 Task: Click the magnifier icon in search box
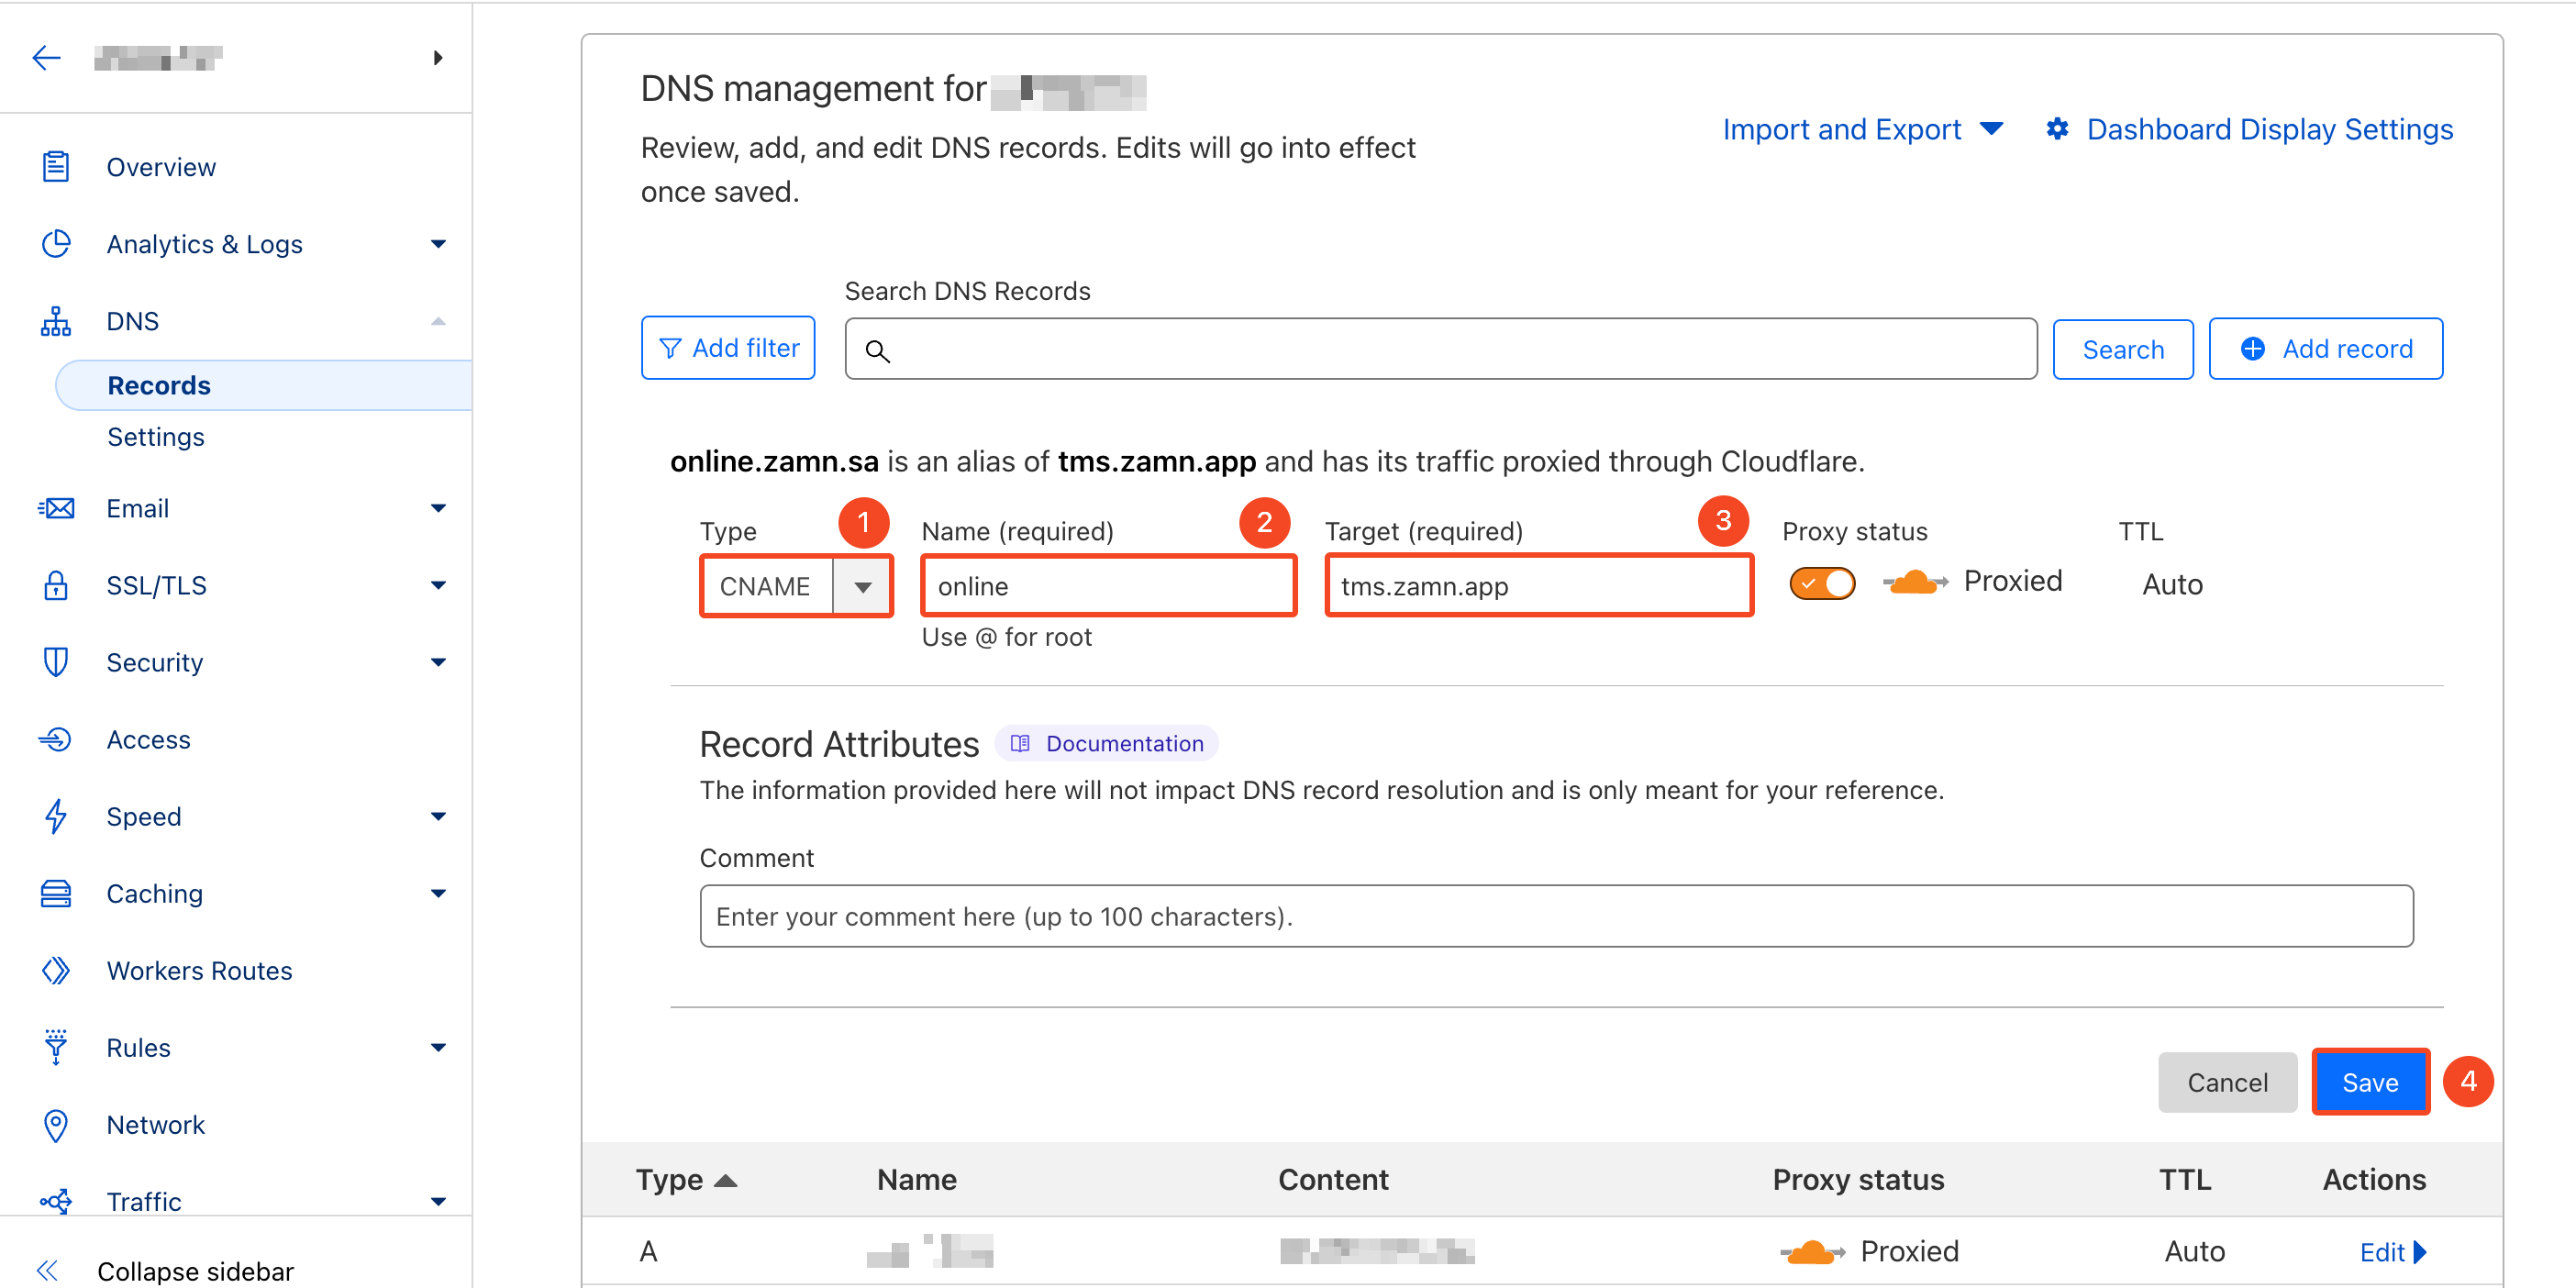pos(877,350)
